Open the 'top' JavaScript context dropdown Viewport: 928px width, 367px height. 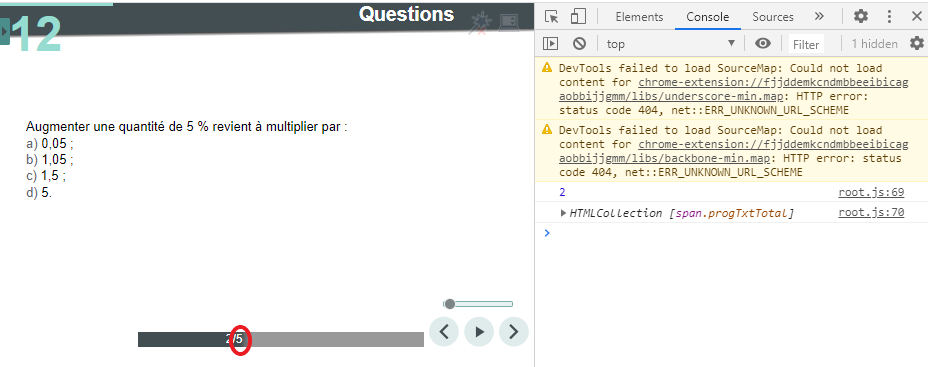click(x=671, y=44)
